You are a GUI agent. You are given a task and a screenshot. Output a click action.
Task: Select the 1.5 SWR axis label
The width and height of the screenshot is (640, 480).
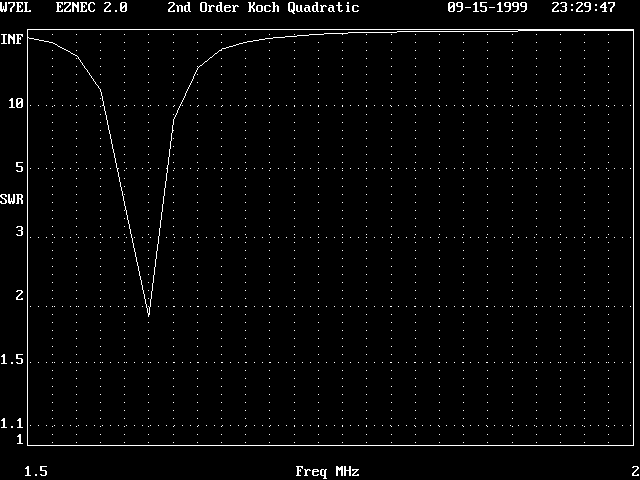12,360
